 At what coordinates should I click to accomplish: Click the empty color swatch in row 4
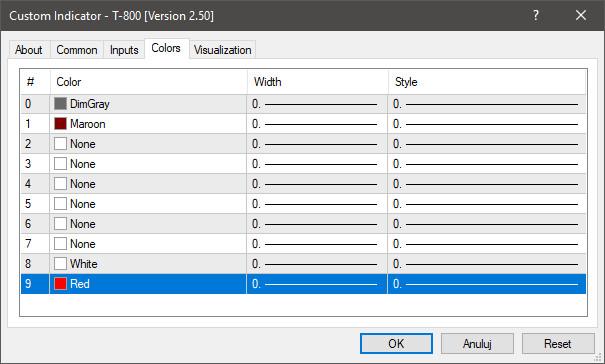coord(60,184)
